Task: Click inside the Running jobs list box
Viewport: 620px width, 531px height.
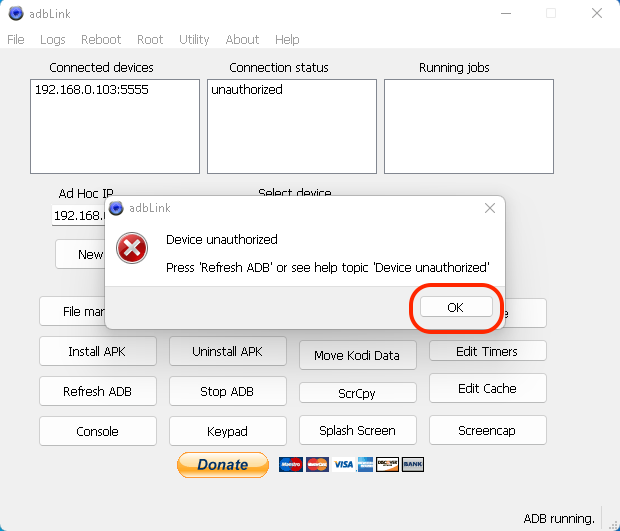Action: pos(469,127)
